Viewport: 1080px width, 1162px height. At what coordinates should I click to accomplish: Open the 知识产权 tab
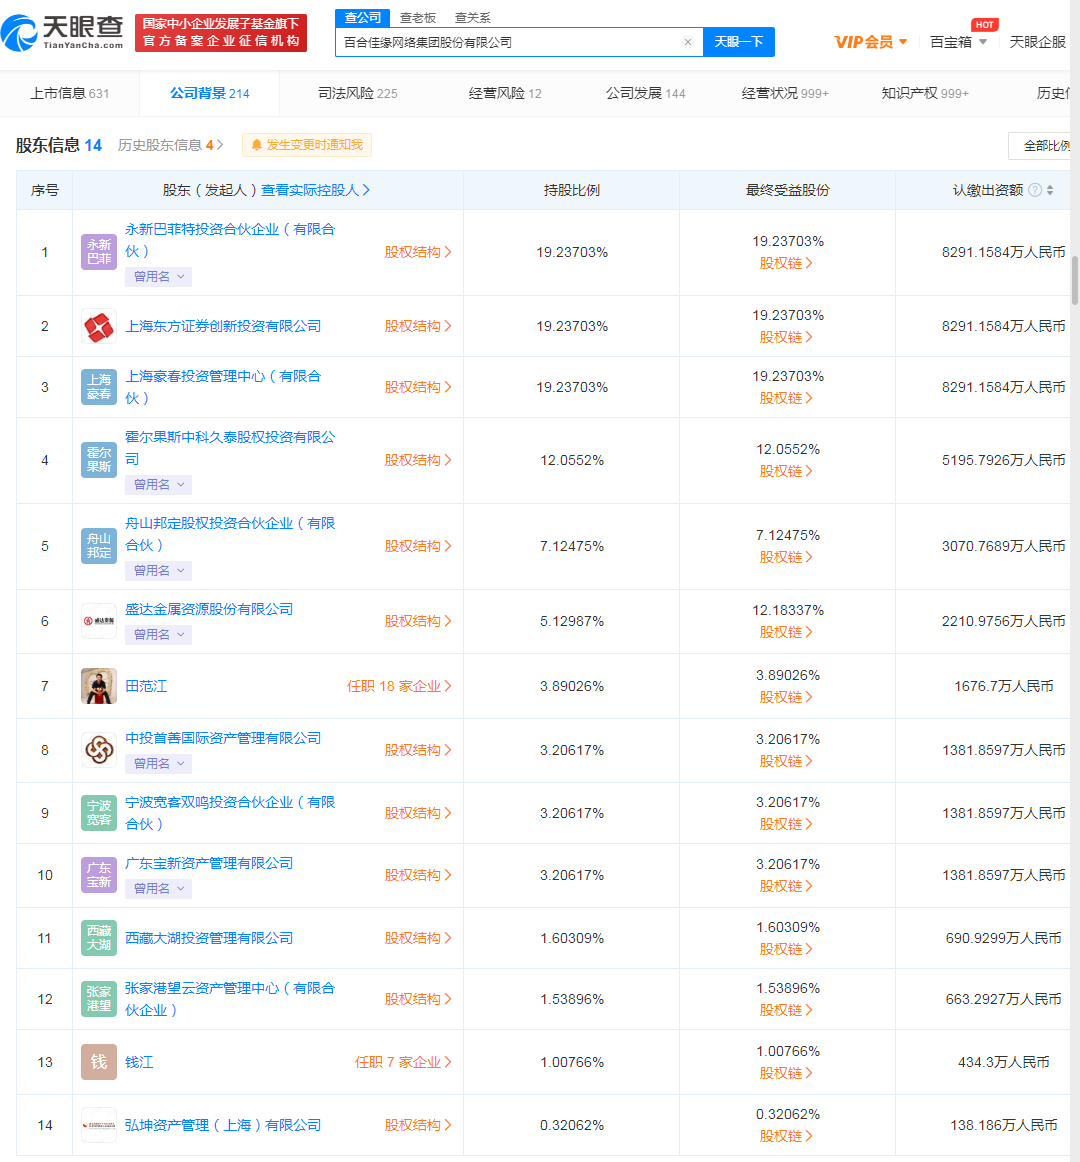(x=925, y=93)
